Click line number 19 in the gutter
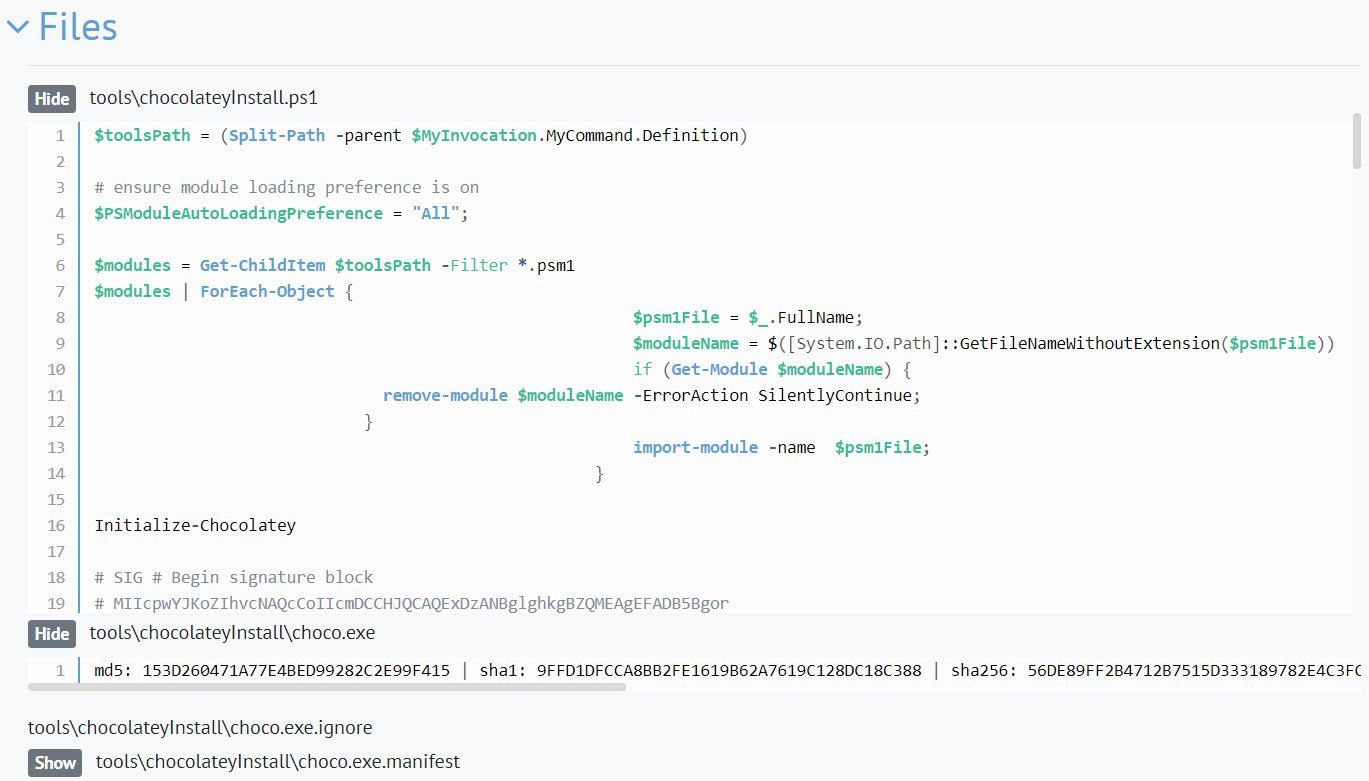The width and height of the screenshot is (1369, 781). point(56,603)
